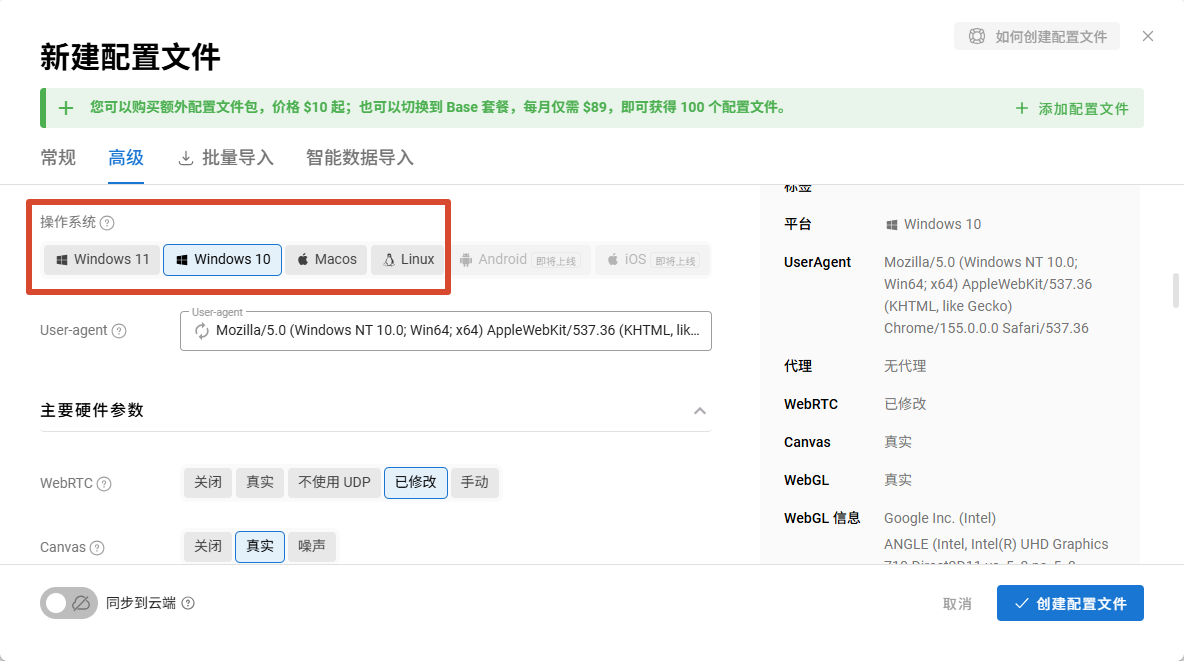Viewport: 1184px width, 661px height.
Task: Click the Google Inc. (Intel) WebGL info text
Action: click(x=939, y=518)
